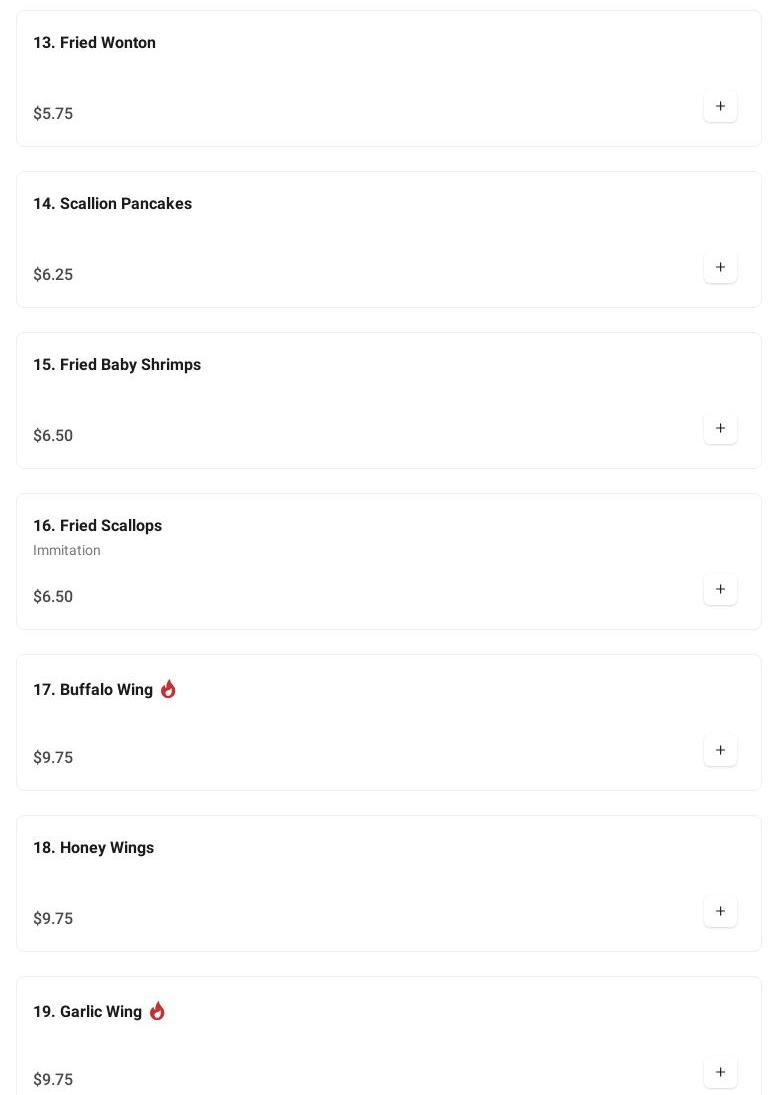Image resolution: width=778 pixels, height=1095 pixels.
Task: Click the $6.25 price of Scallion Pancakes
Action: pos(53,275)
